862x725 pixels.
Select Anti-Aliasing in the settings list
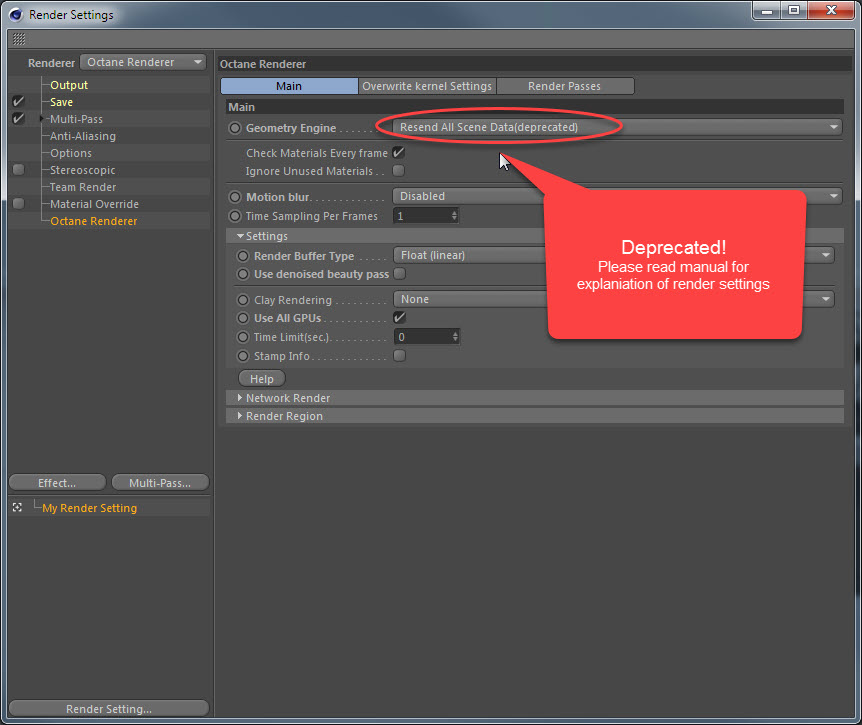coord(83,136)
